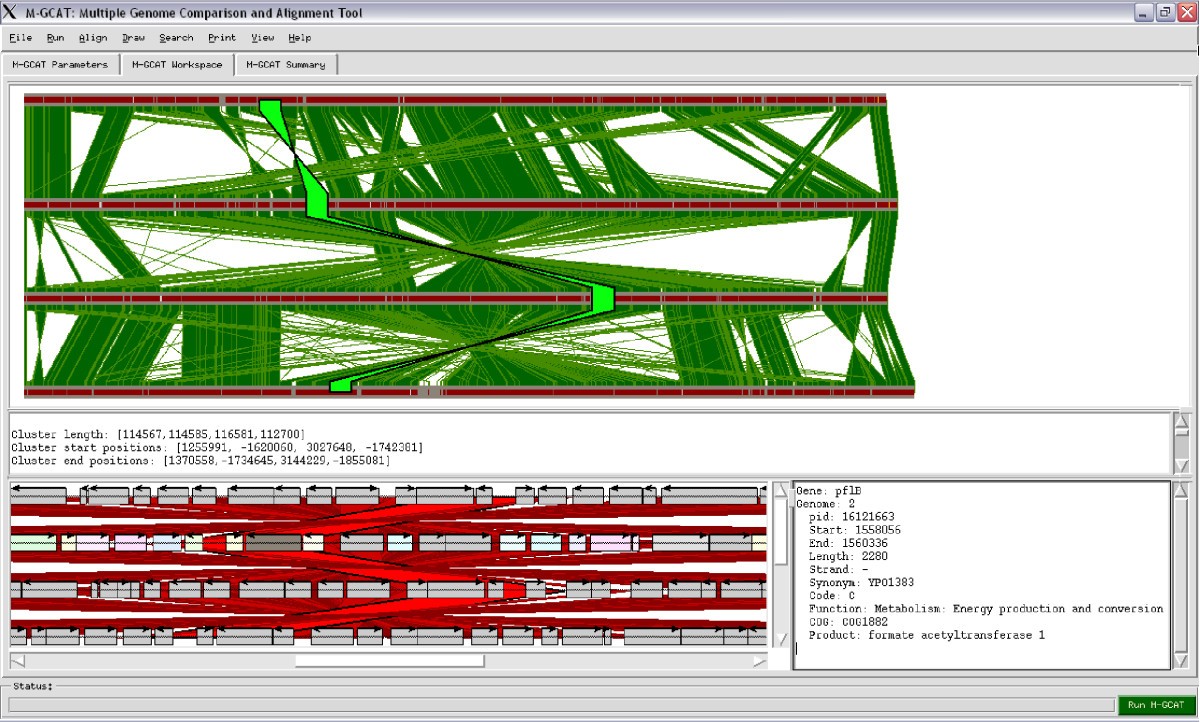Screen dimensions: 1200x722
Task: Click scroll-left arrow under gene annotation view
Action: [x=17, y=661]
